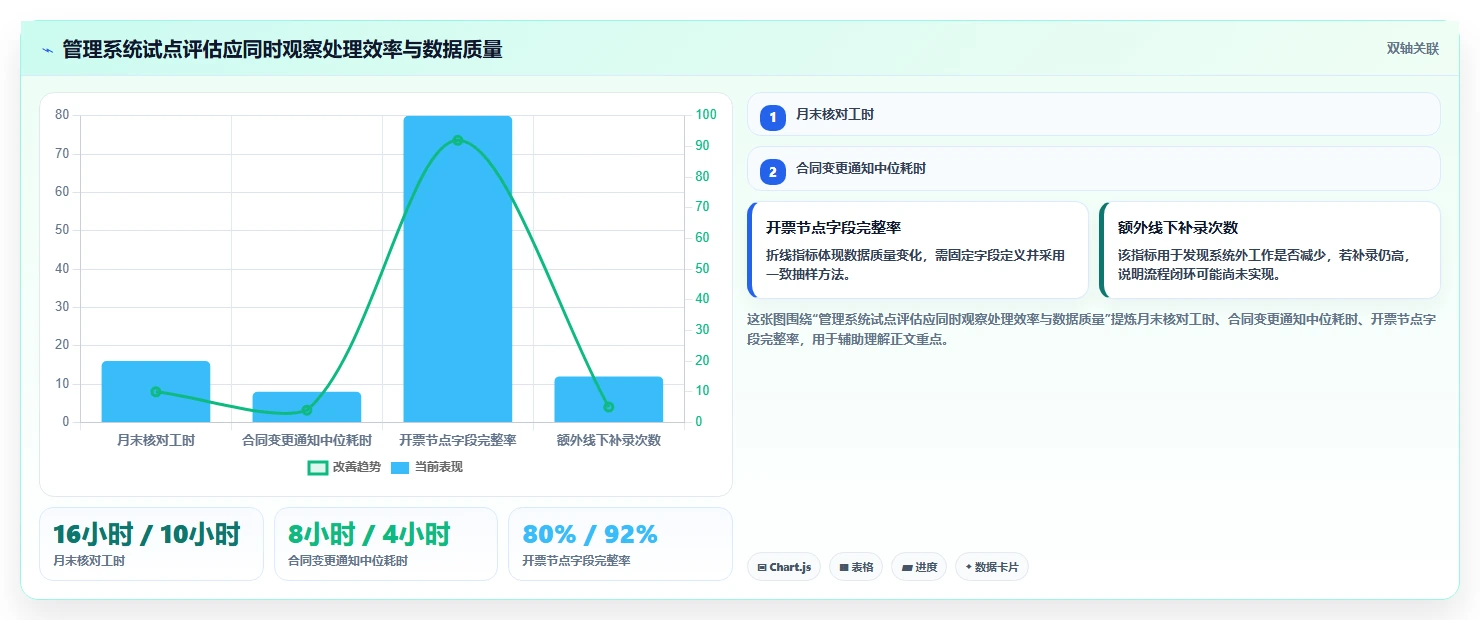This screenshot has height=620, width=1480.
Task: Click the 额外线下补录次数 info card
Action: point(1269,250)
